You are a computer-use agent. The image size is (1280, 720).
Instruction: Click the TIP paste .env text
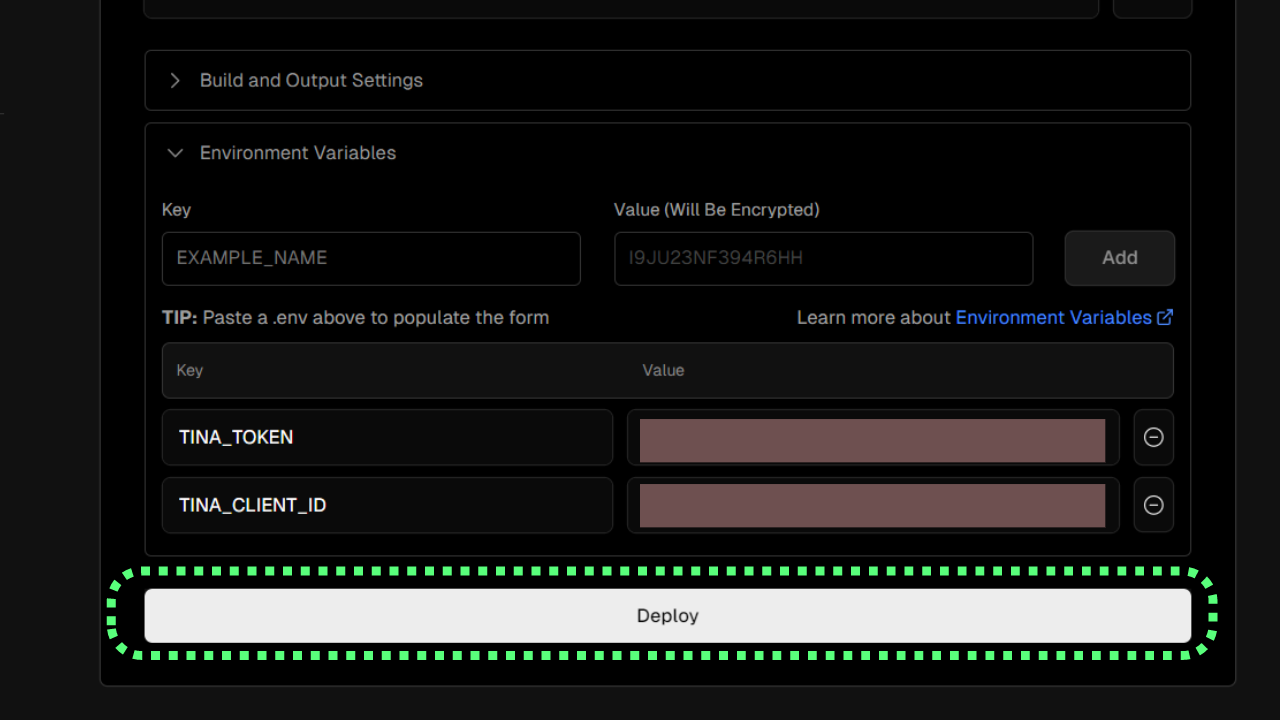coord(355,317)
